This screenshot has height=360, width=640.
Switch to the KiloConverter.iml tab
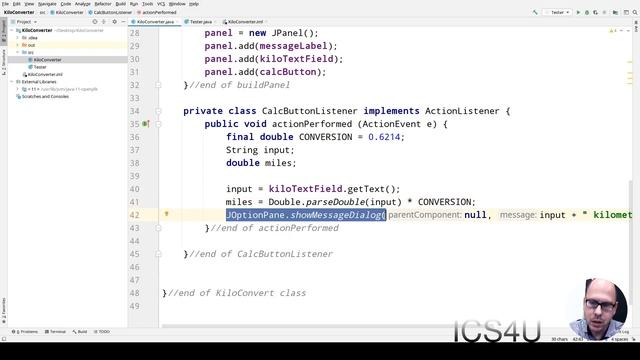tap(245, 22)
